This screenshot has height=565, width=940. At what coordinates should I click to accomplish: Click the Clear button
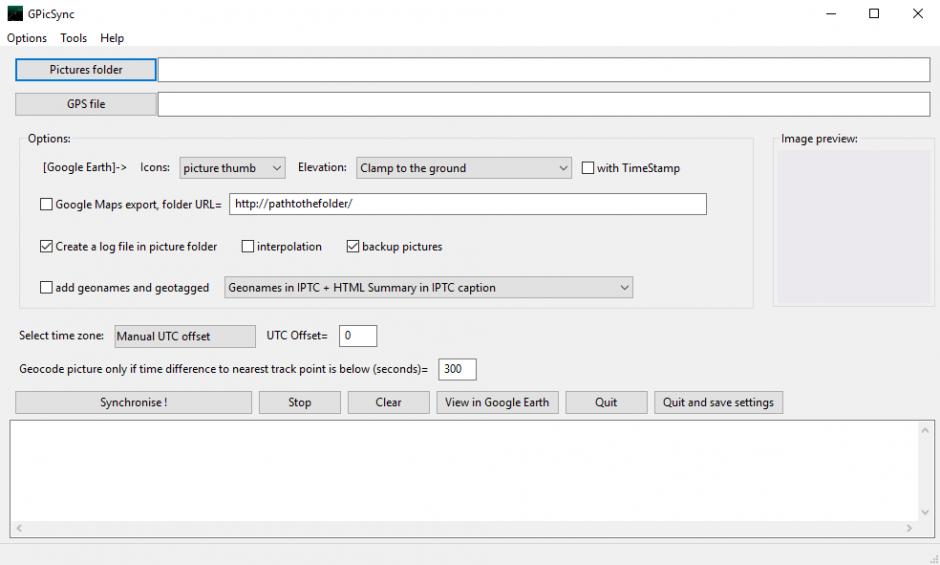[388, 402]
